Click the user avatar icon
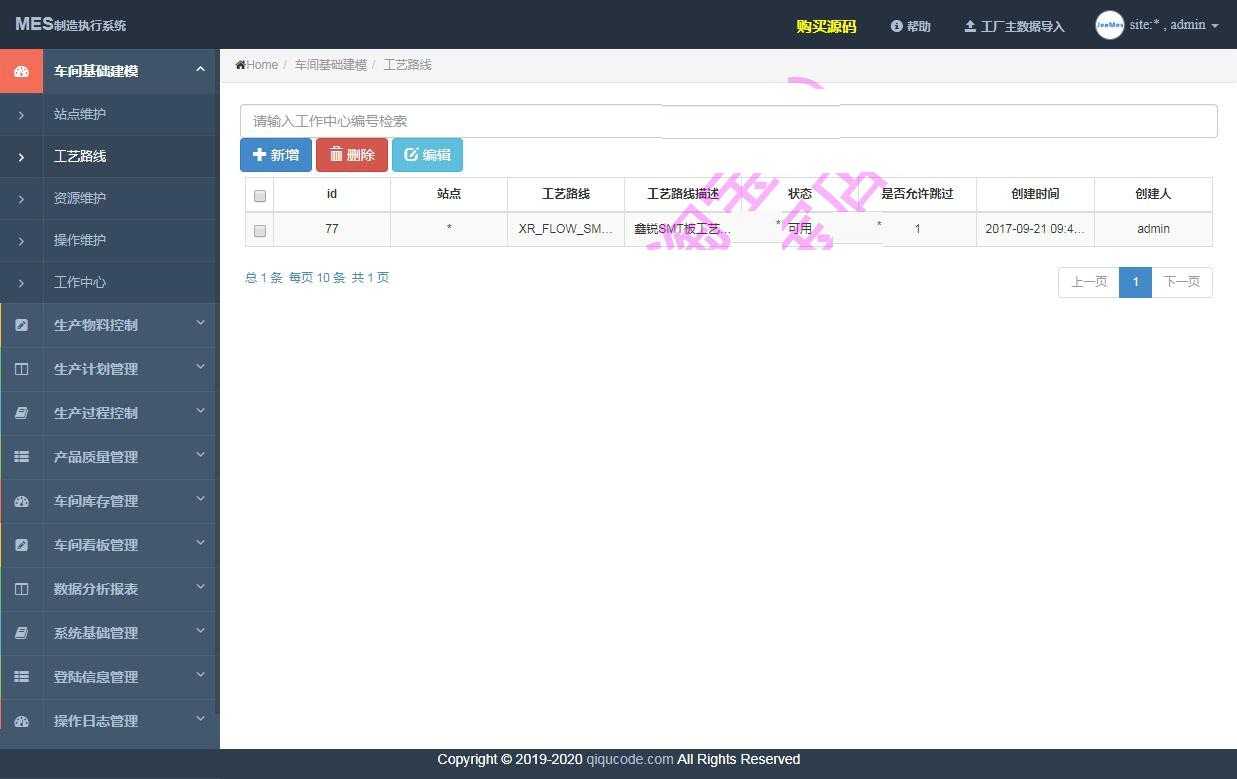1237x779 pixels. point(1109,25)
